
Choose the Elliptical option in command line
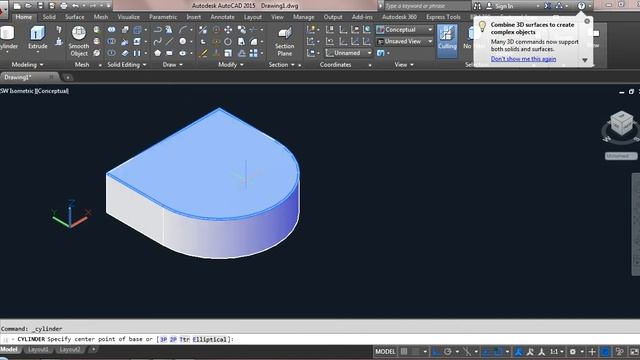pyautogui.click(x=209, y=339)
